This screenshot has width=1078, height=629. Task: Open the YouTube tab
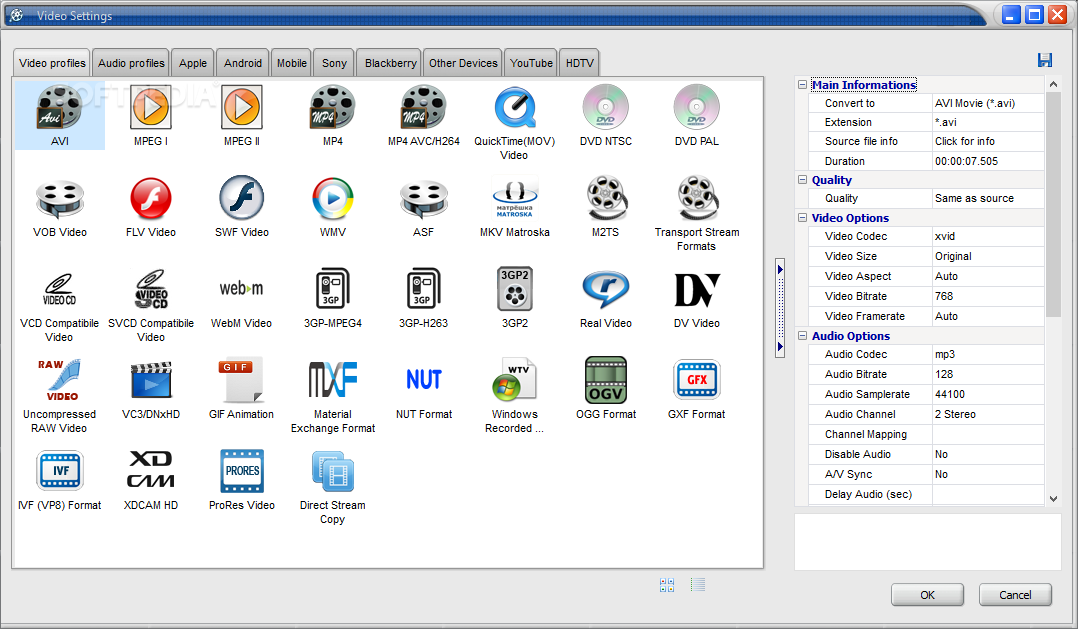click(x=531, y=63)
